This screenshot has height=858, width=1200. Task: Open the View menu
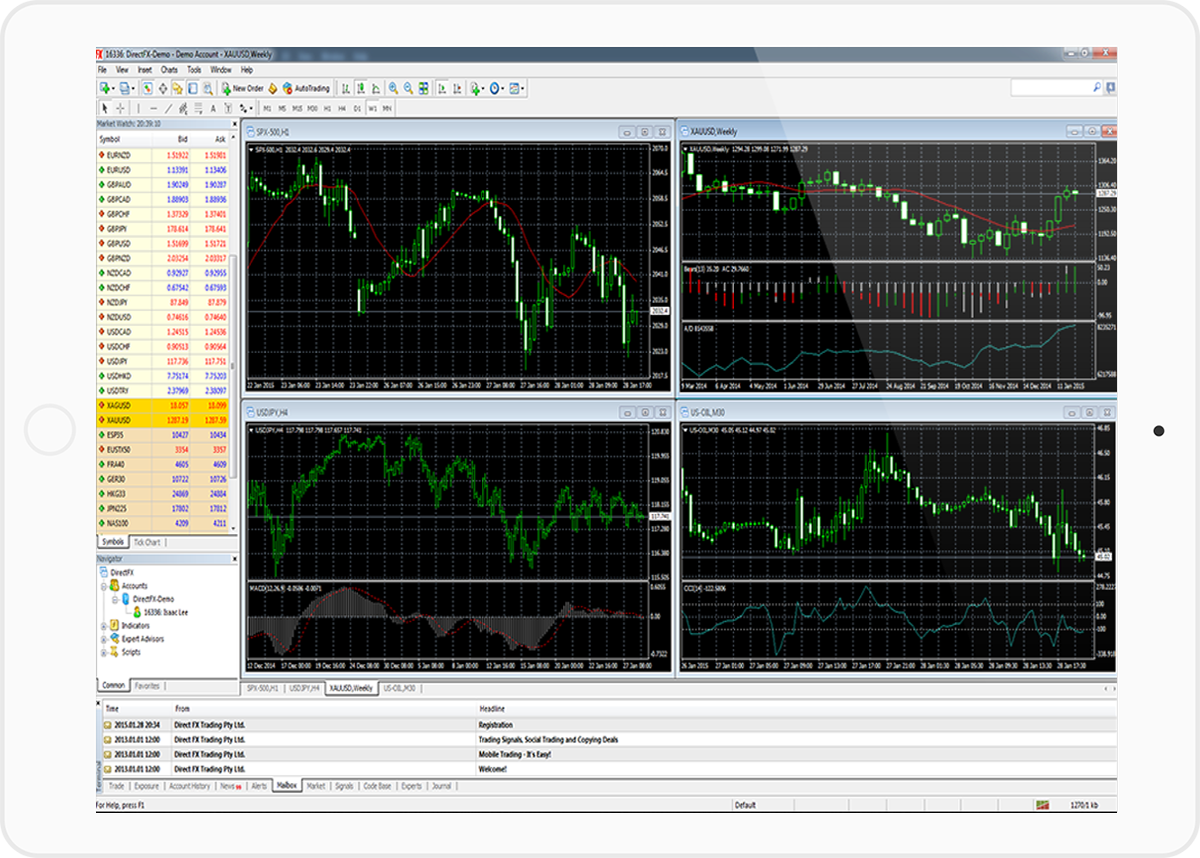(122, 70)
